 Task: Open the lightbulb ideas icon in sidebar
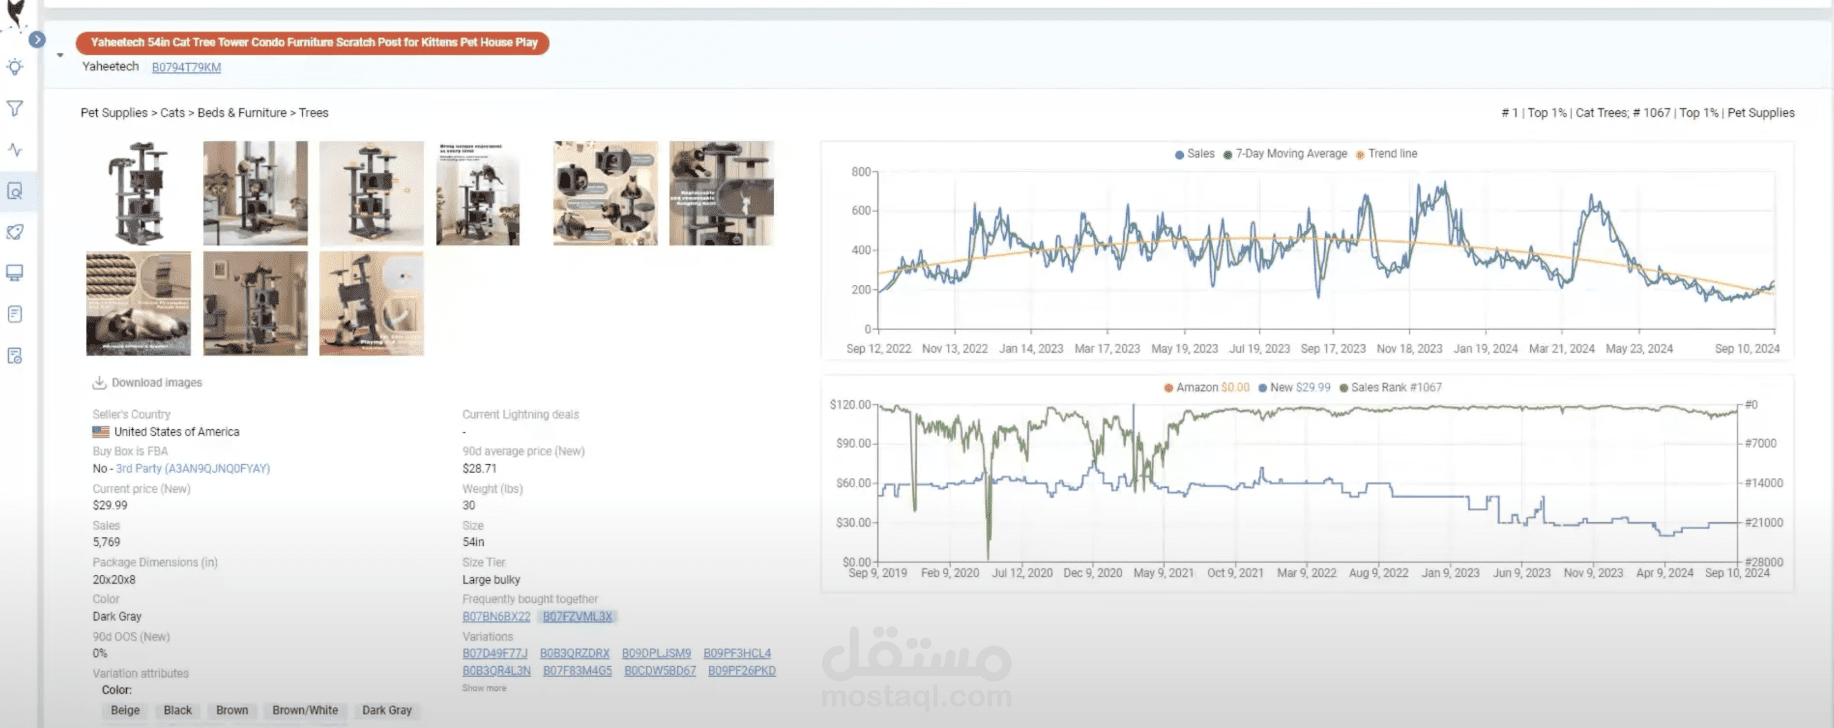15,67
